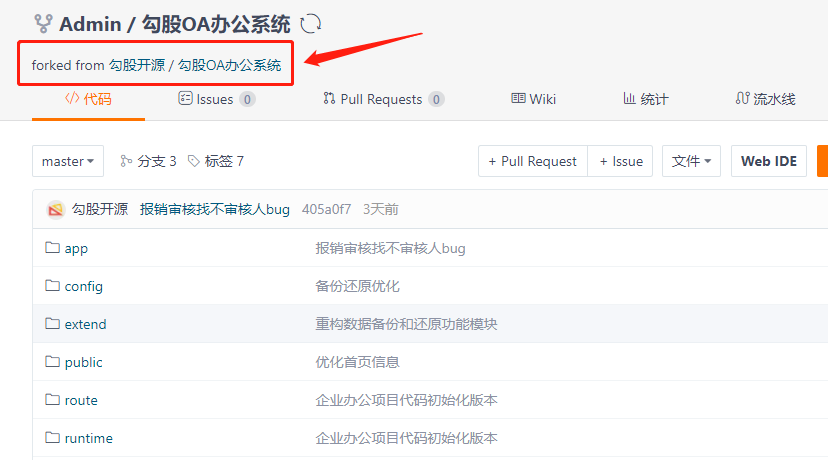View the 分支 3 branches list

point(148,161)
